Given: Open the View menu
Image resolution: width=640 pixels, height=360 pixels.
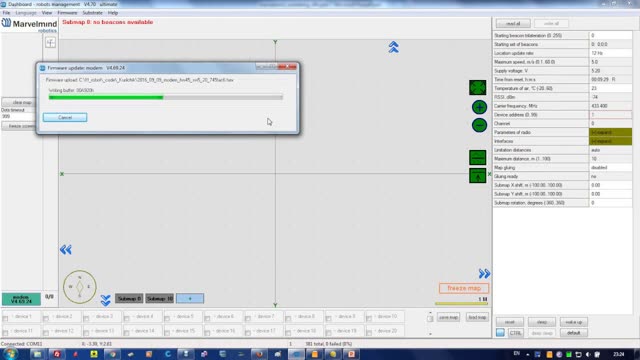Looking at the screenshot, I should pyautogui.click(x=47, y=13).
